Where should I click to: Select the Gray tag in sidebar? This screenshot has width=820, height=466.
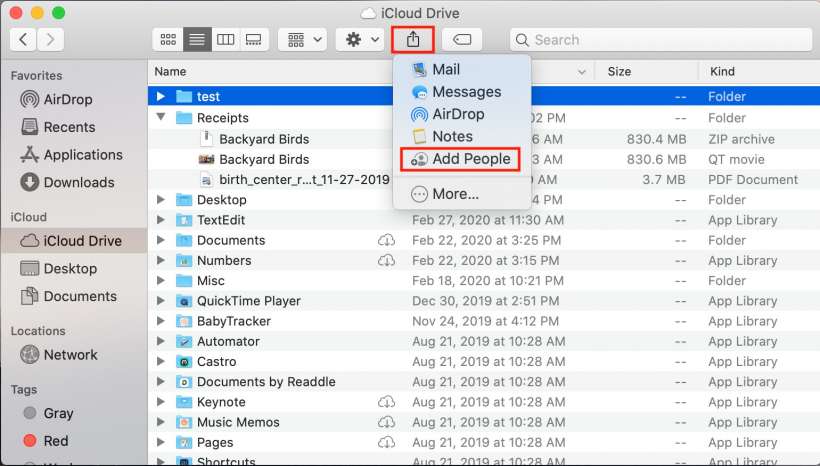coord(58,413)
